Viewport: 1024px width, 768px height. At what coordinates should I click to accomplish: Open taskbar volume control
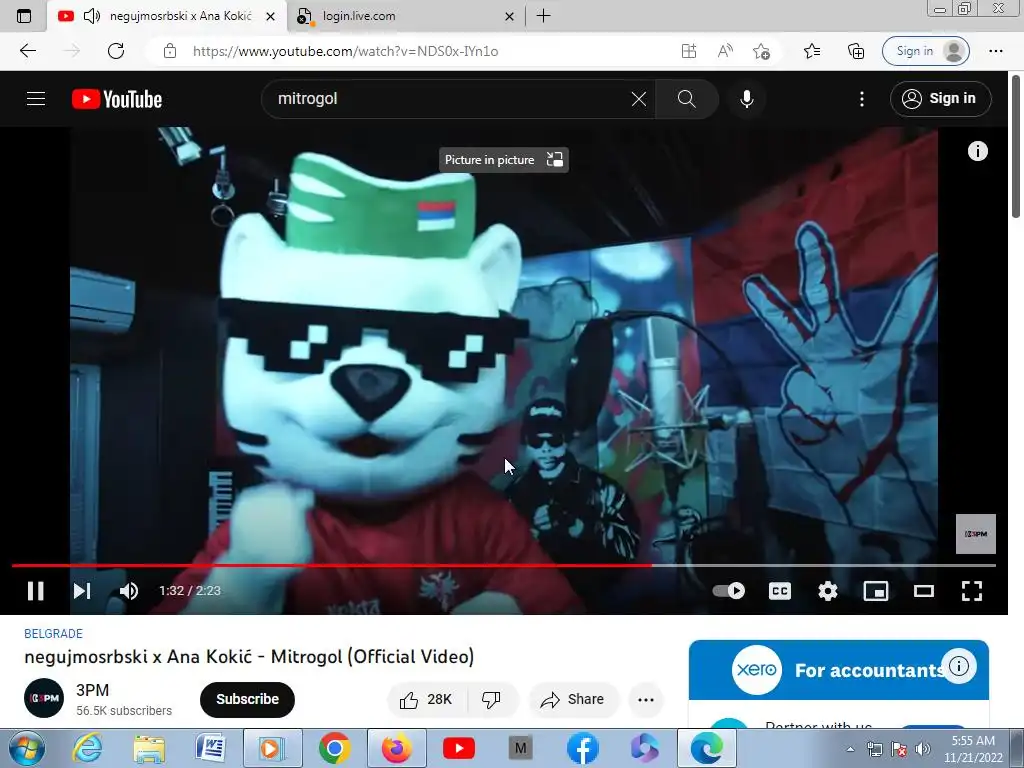[x=923, y=749]
